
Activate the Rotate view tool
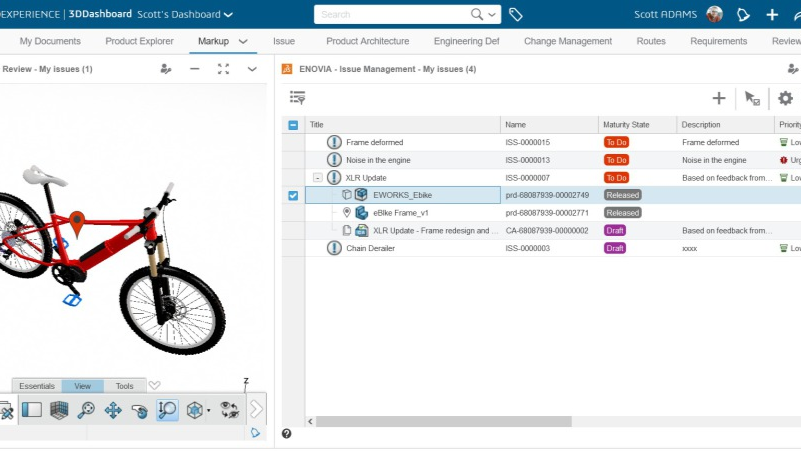[140, 409]
